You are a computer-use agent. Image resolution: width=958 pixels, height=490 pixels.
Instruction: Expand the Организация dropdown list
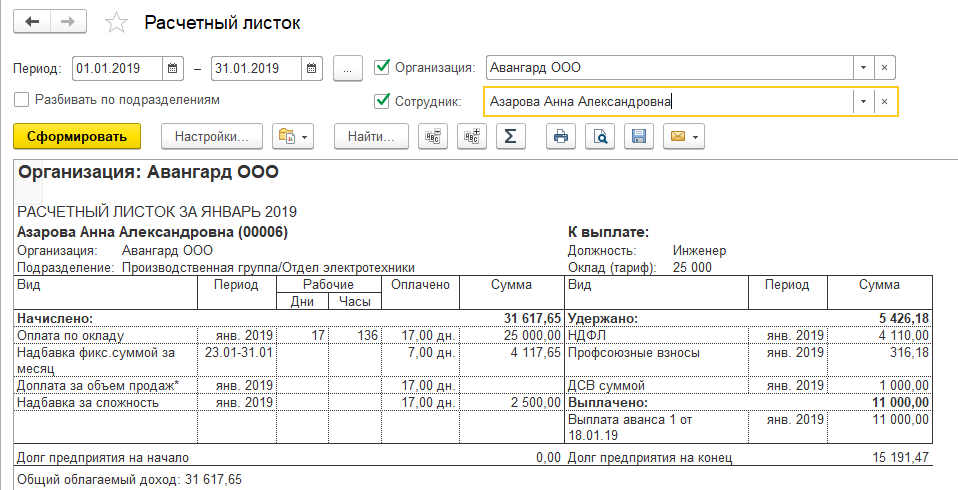point(861,68)
